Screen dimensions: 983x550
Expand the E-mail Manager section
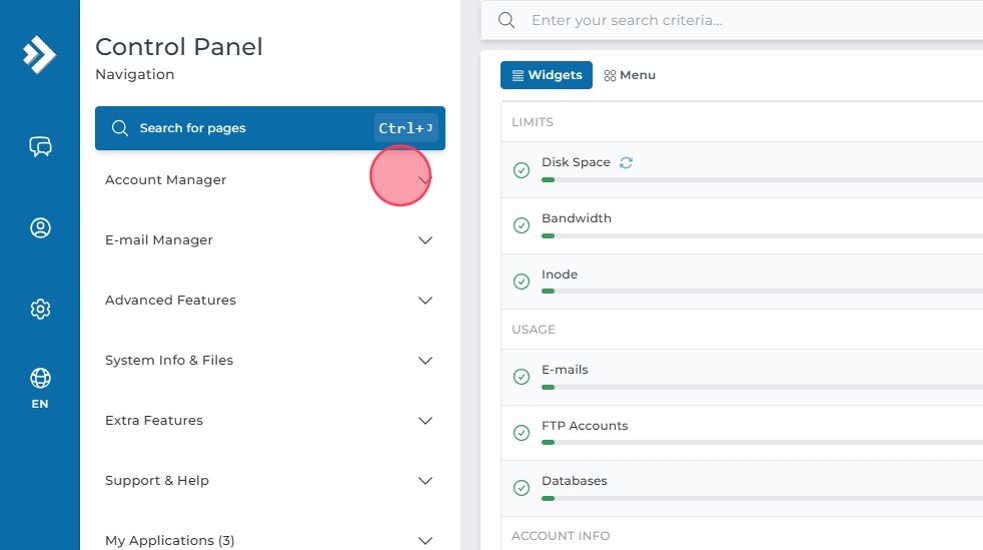point(424,240)
